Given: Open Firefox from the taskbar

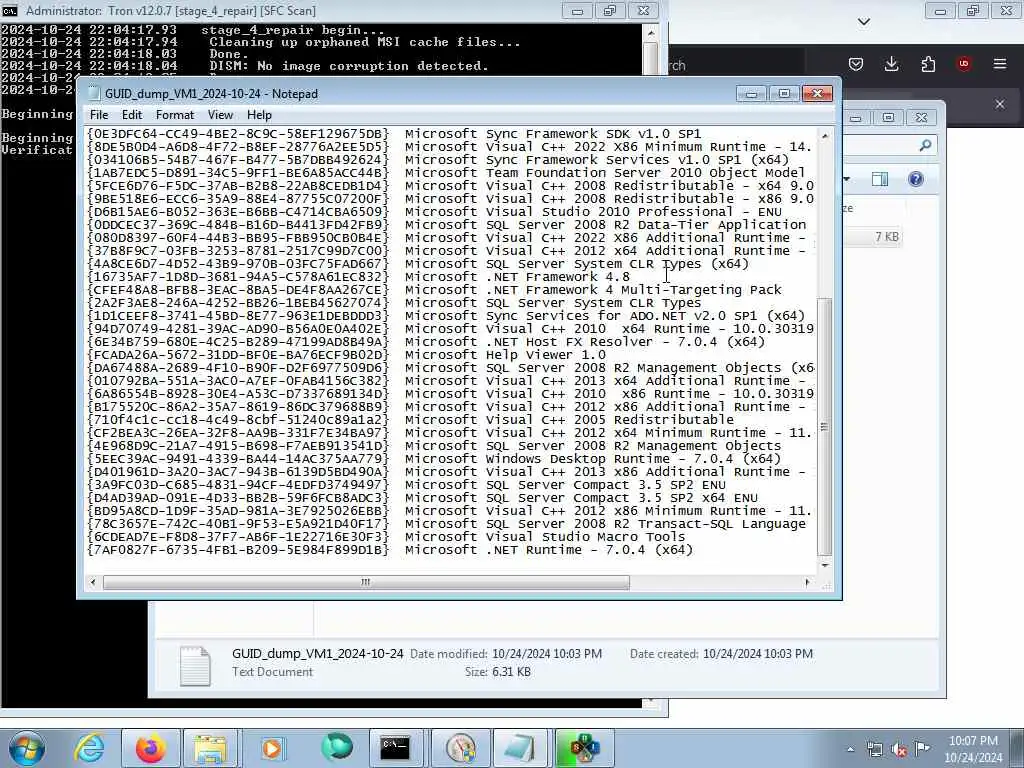Looking at the screenshot, I should [150, 748].
